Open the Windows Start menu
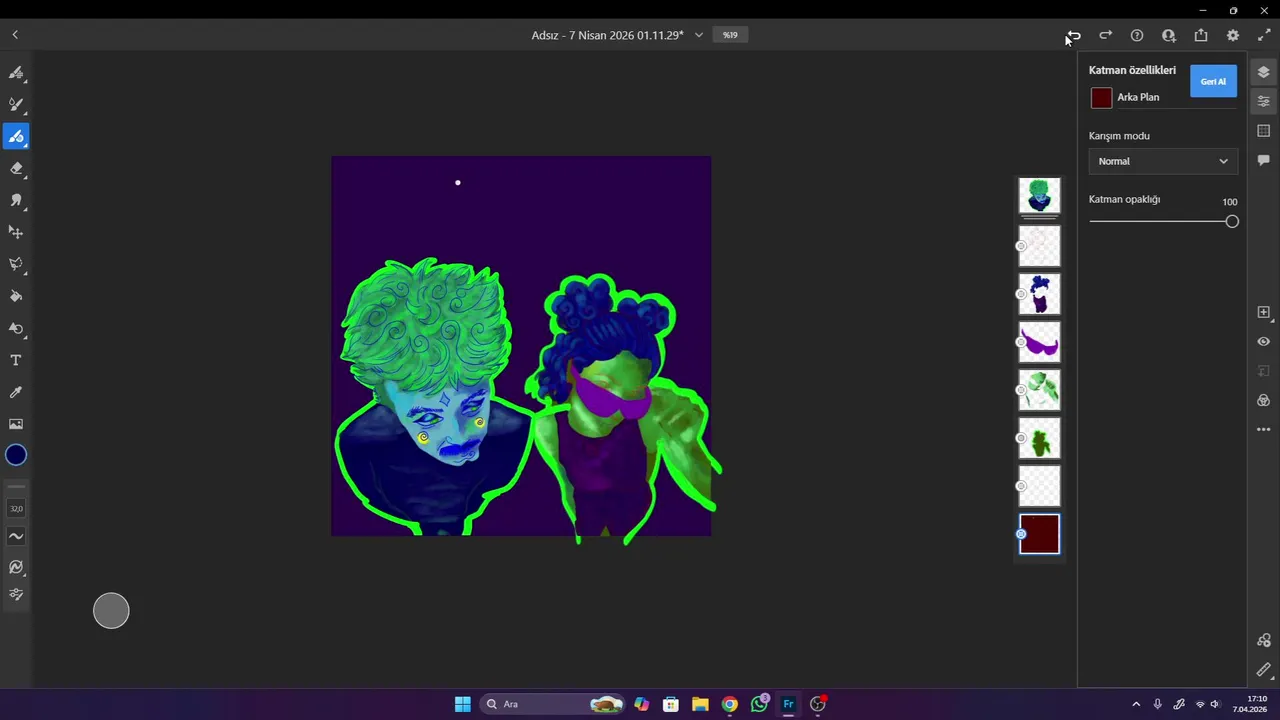 click(462, 704)
